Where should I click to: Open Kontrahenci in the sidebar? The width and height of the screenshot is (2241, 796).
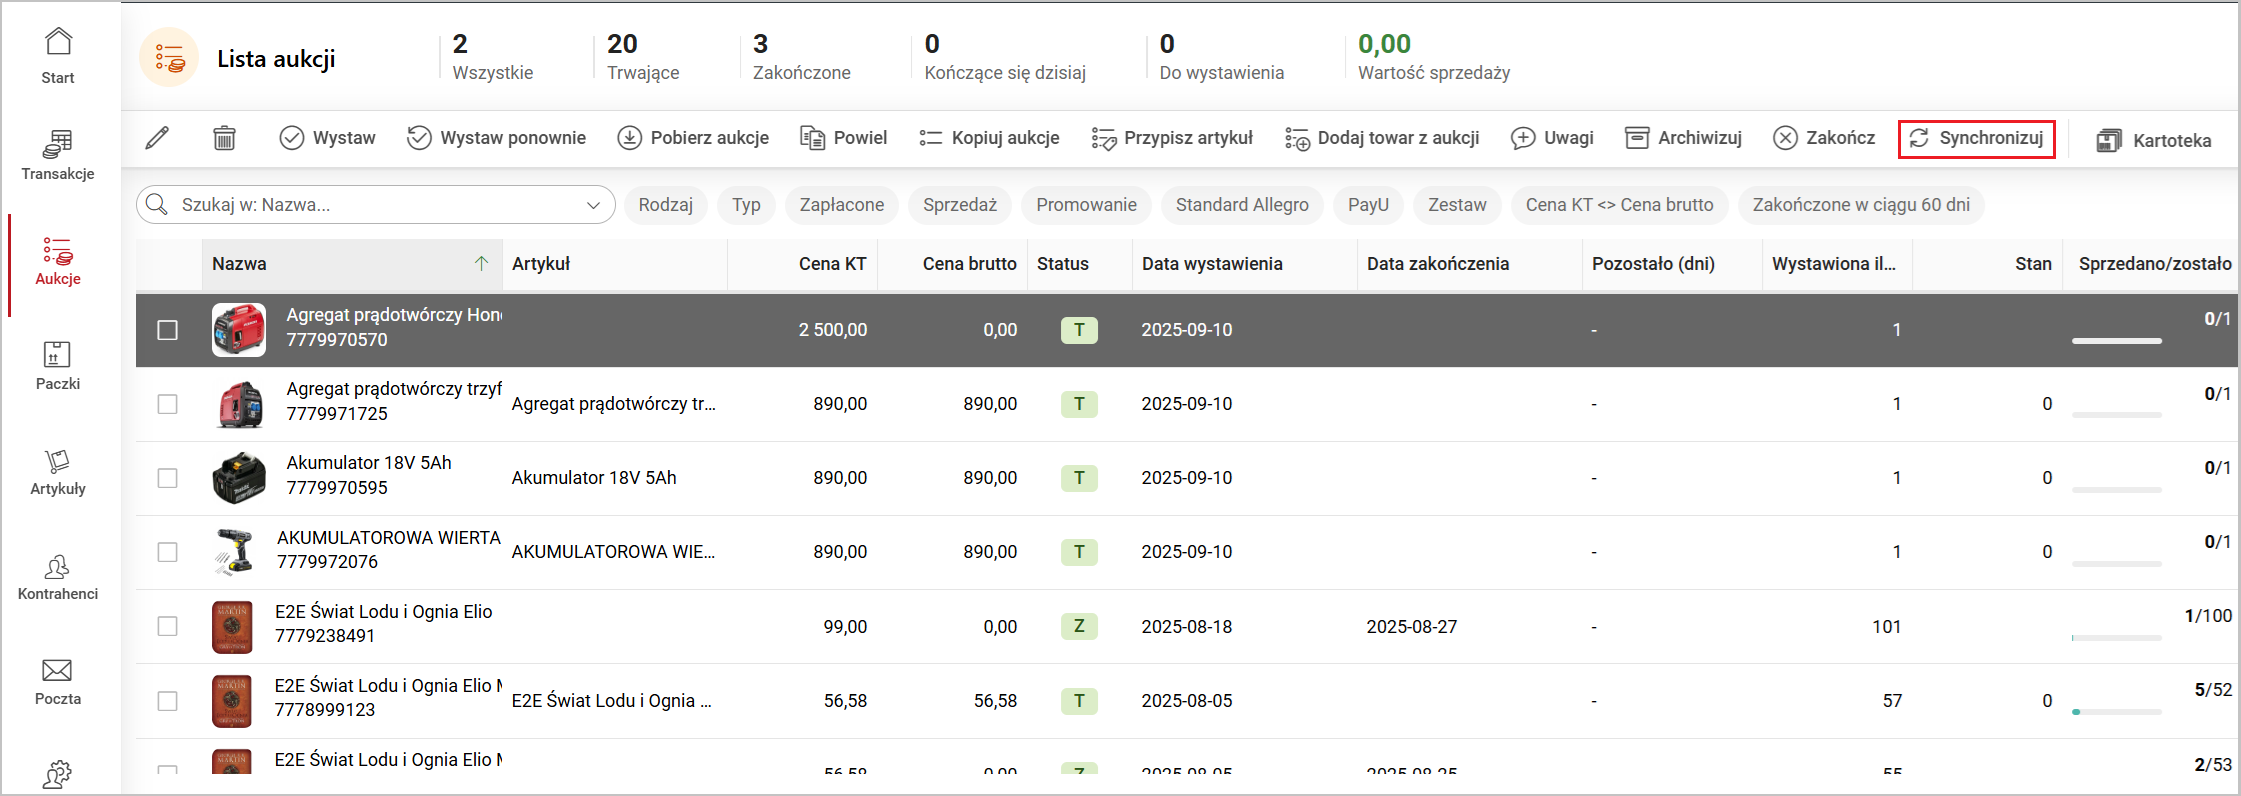(x=58, y=577)
